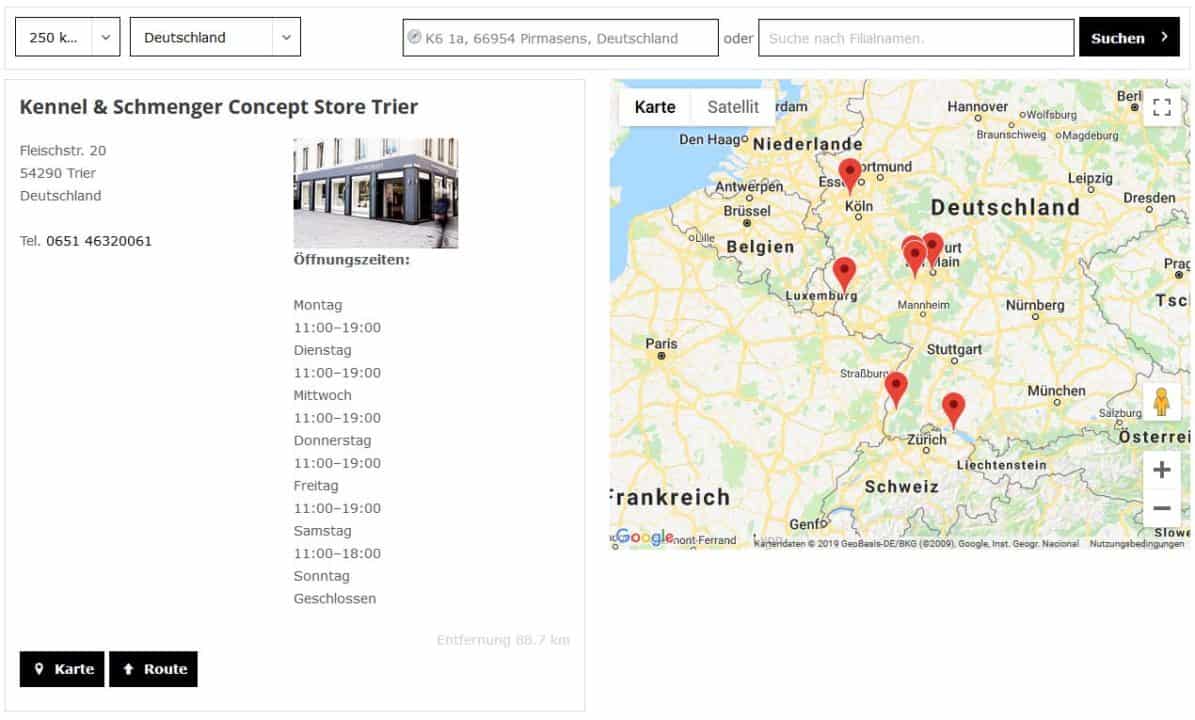Viewport: 1195px width, 720px height.
Task: Select the rightmost marker near Frankfurt am Main
Action: click(933, 248)
